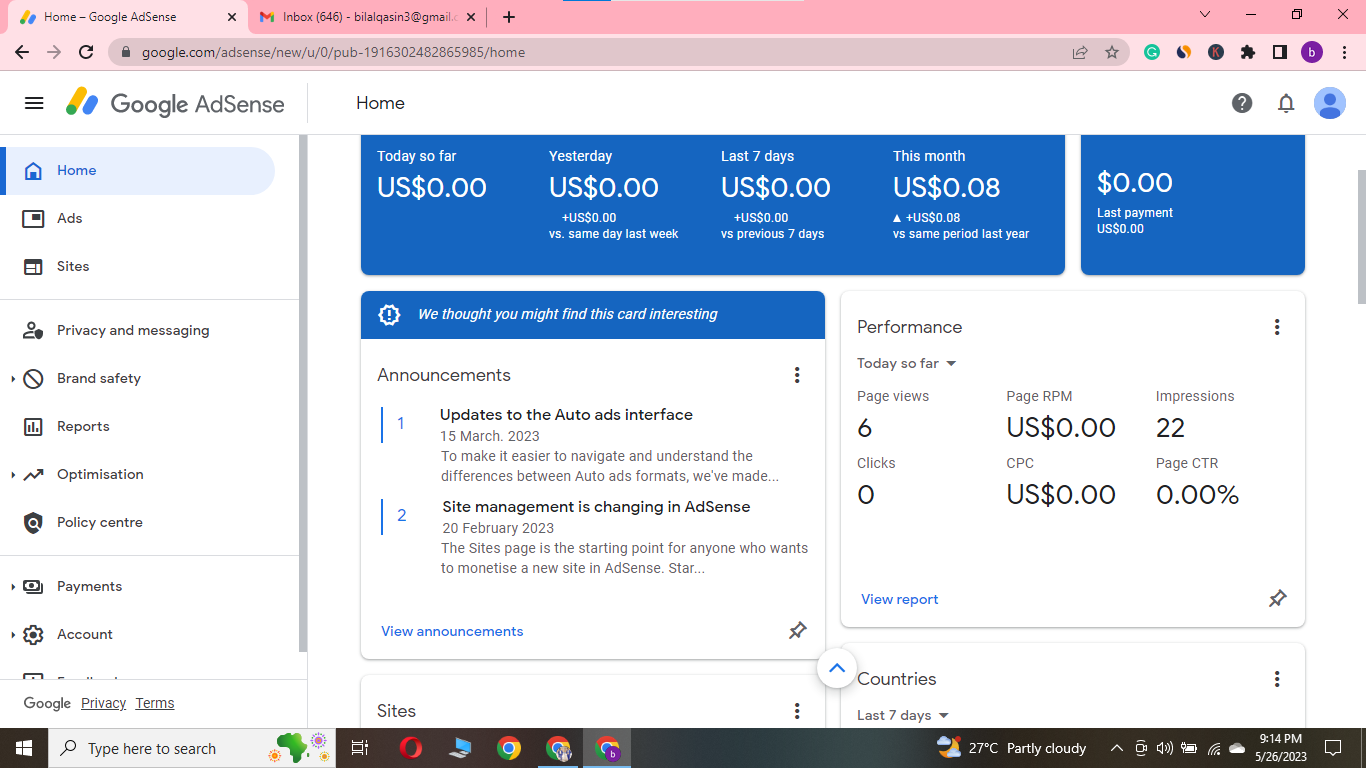The height and width of the screenshot is (768, 1366).
Task: Pin the Announcements card
Action: (797, 631)
